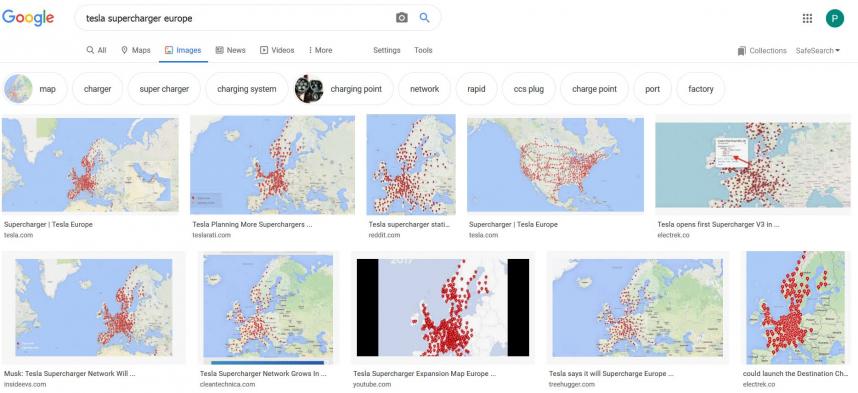
Task: Open the tesla.com North America map thumbnail
Action: click(x=555, y=165)
